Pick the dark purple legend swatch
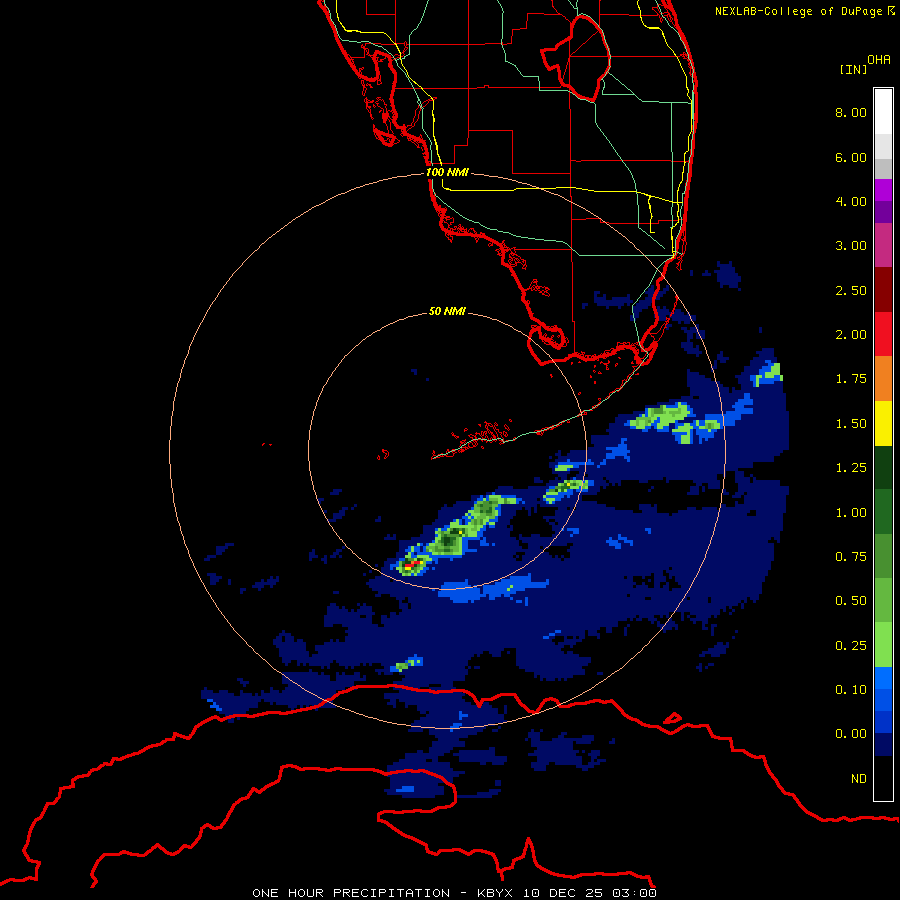Screen dimensions: 900x900 click(x=883, y=212)
